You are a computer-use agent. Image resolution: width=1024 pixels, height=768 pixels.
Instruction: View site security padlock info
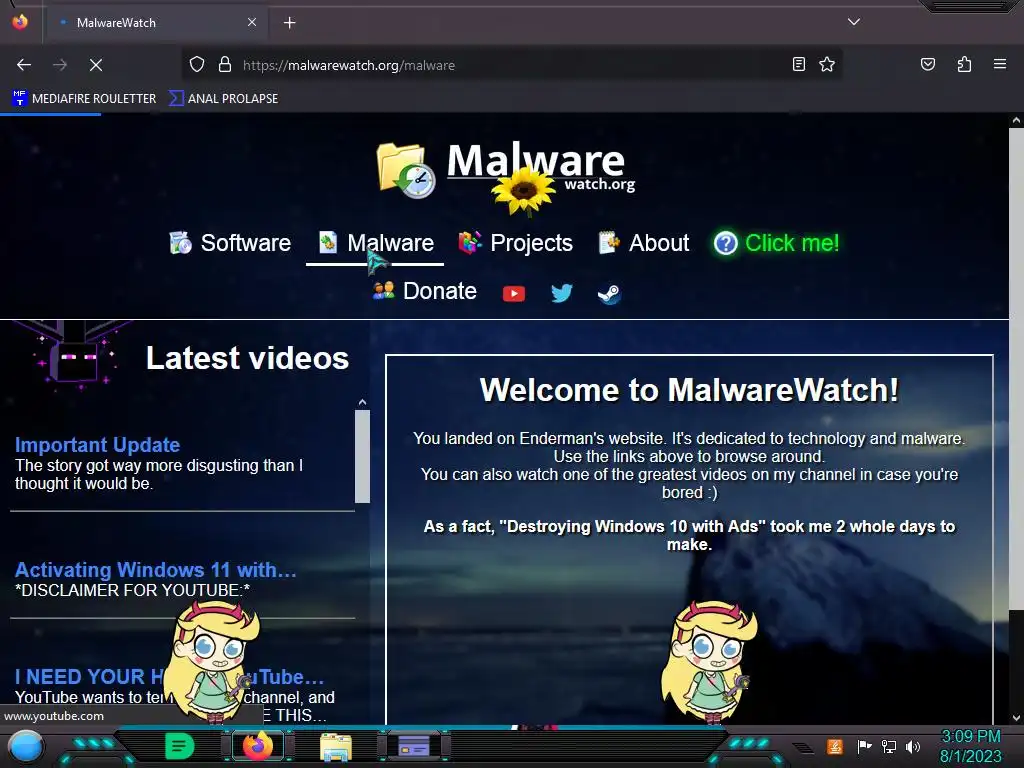pos(225,65)
